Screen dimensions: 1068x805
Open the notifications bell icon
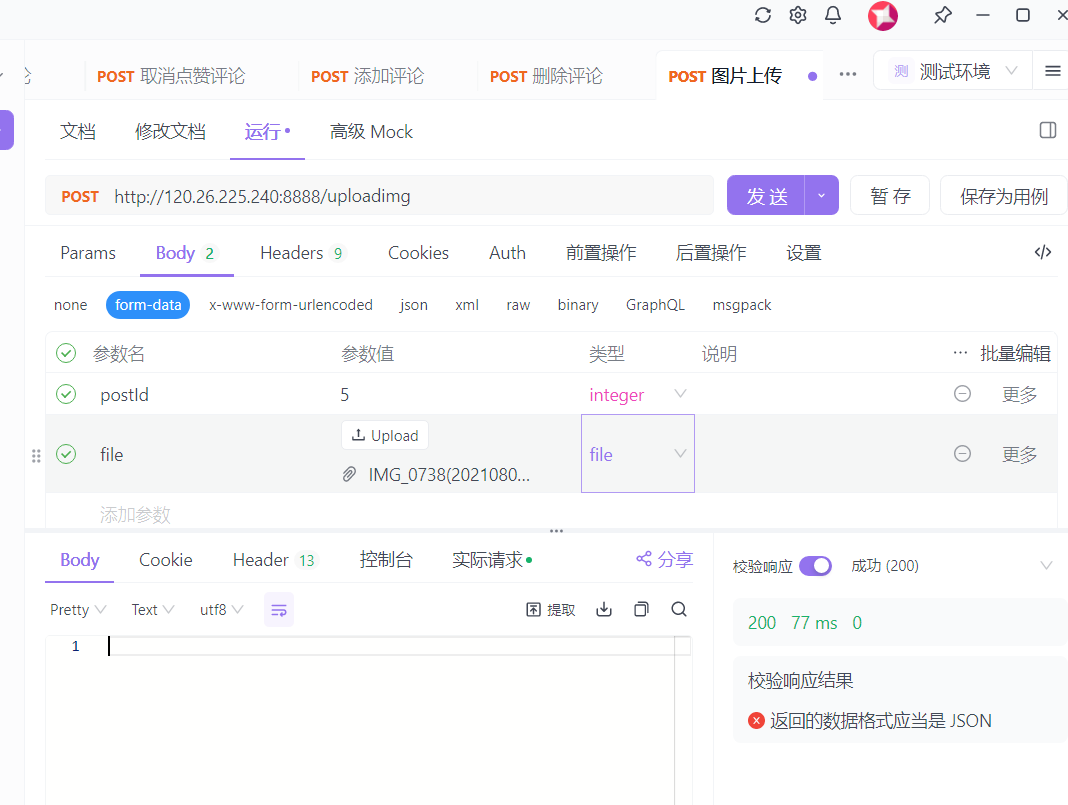pyautogui.click(x=832, y=15)
